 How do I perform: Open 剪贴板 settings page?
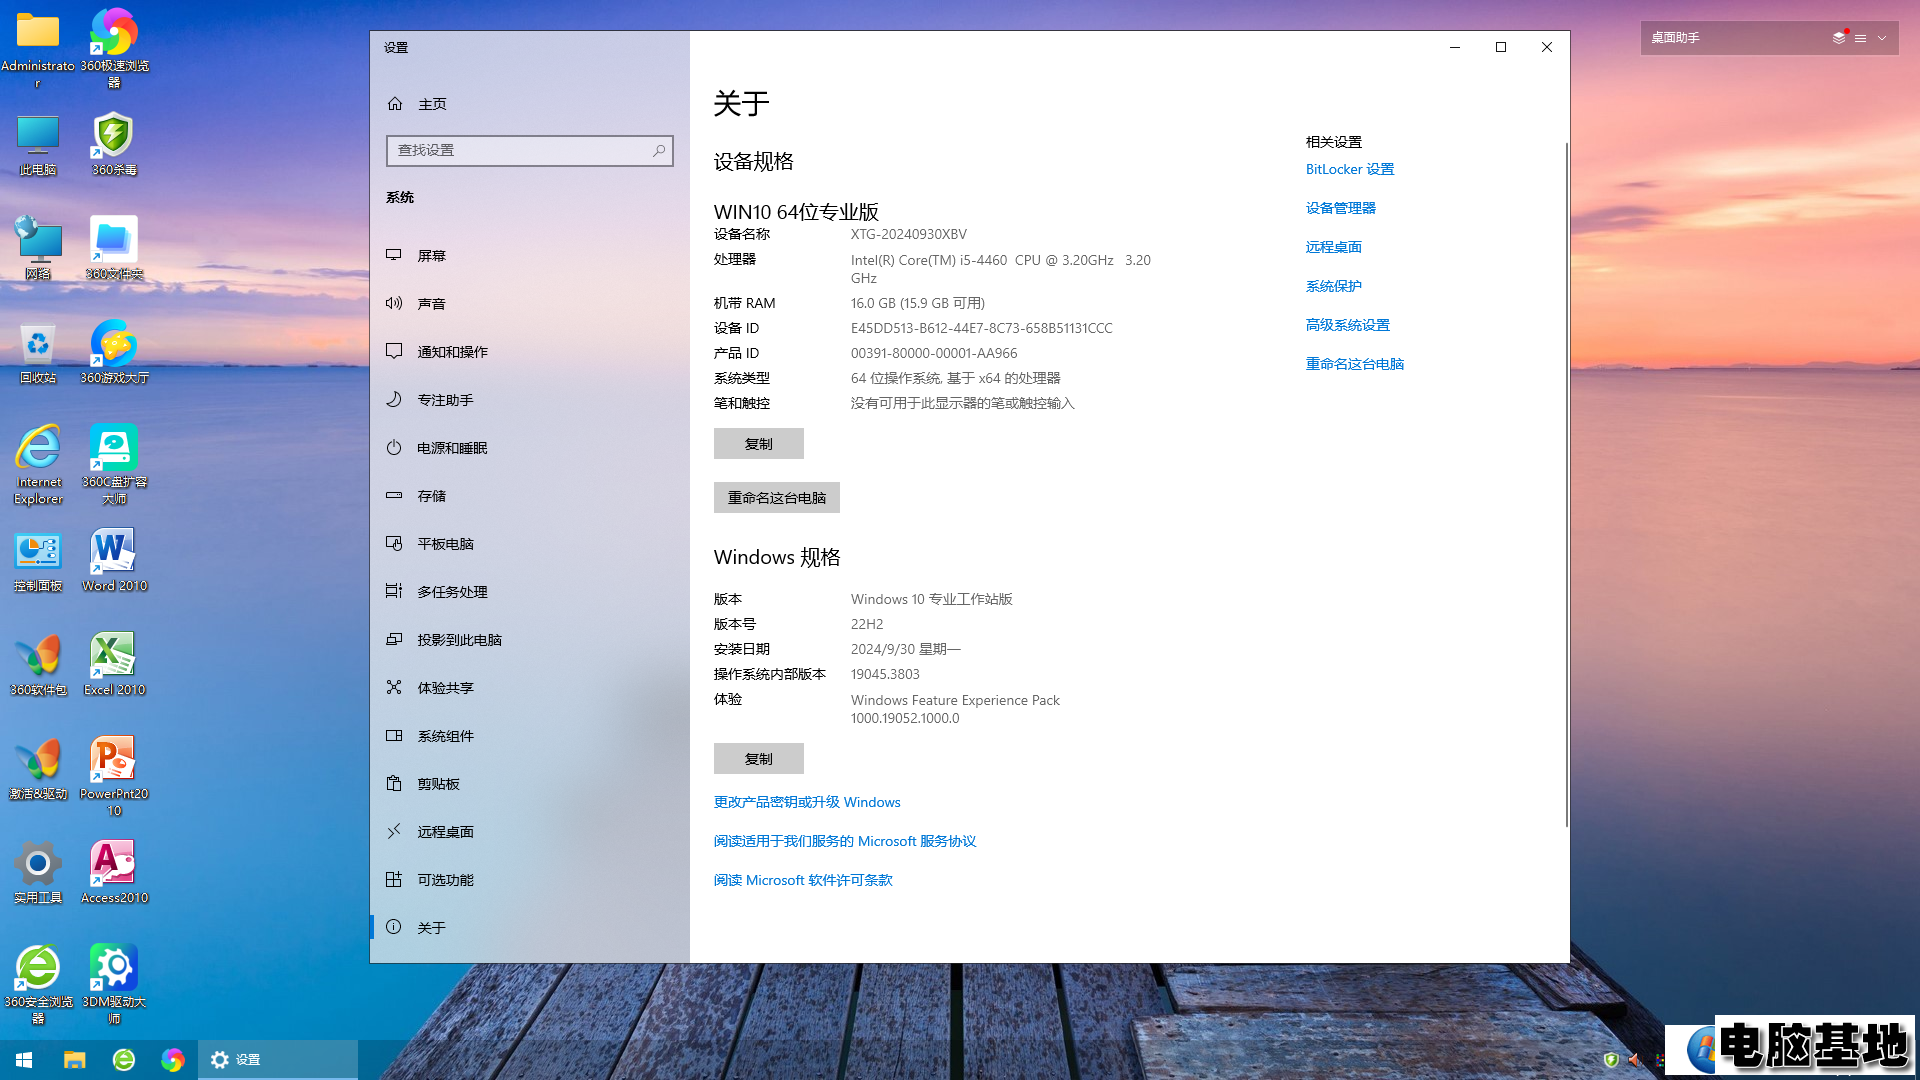pyautogui.click(x=530, y=784)
